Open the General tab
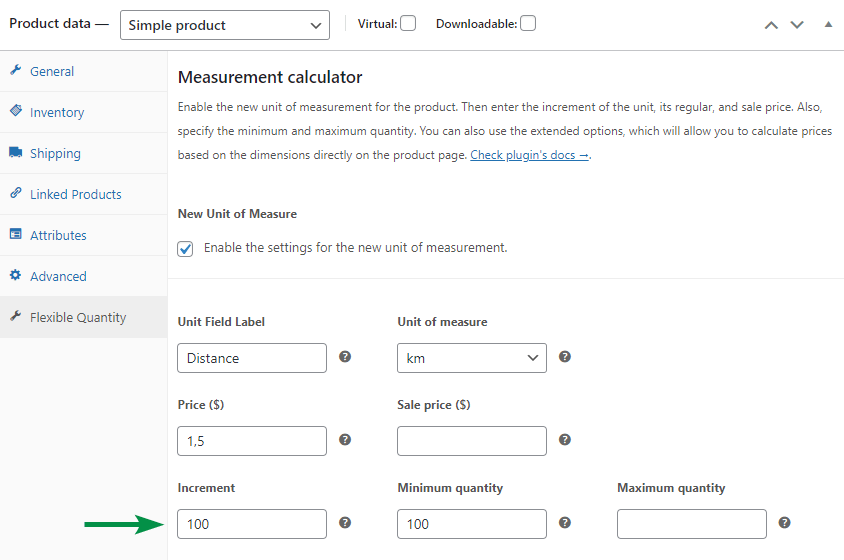This screenshot has height=560, width=844. 83,71
